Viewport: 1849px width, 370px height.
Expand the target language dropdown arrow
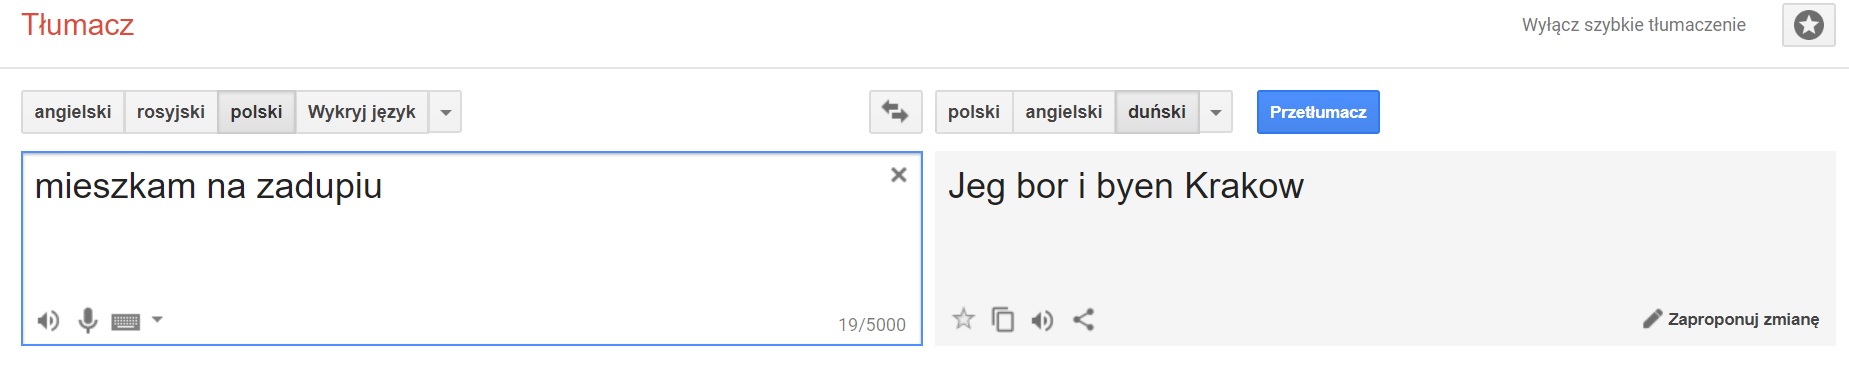pyautogui.click(x=1215, y=112)
